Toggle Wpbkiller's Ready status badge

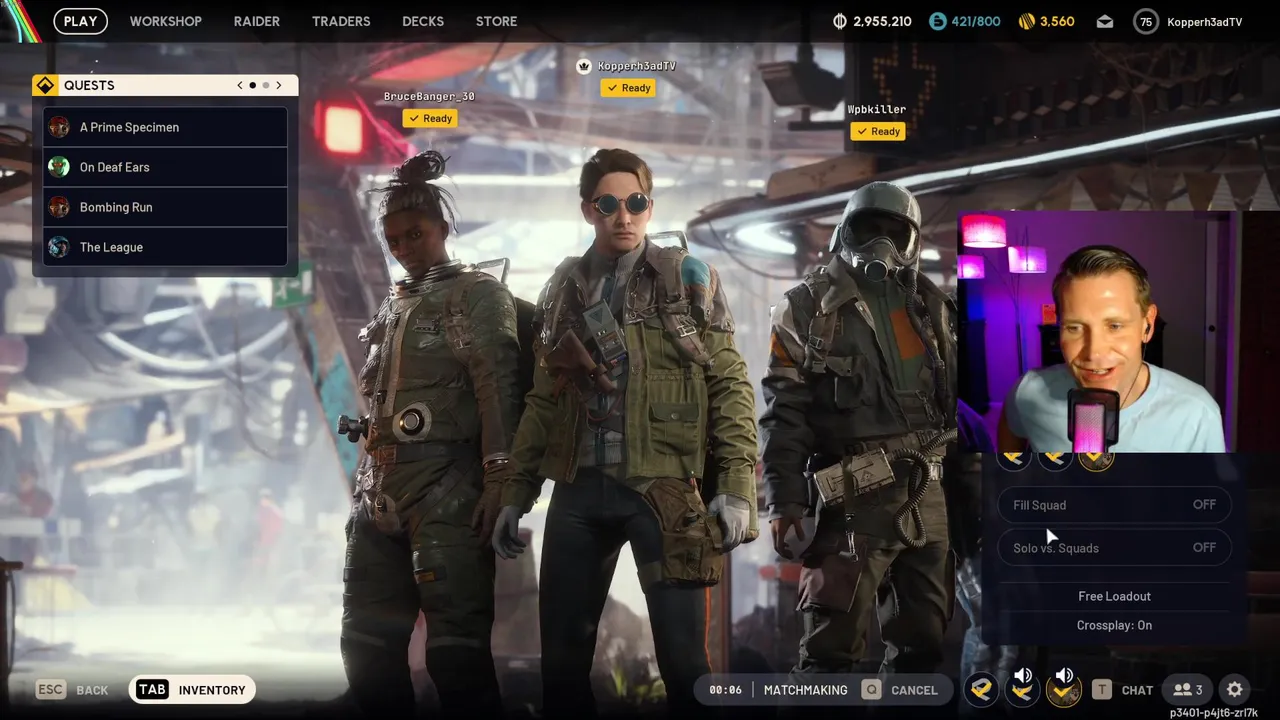pos(878,131)
